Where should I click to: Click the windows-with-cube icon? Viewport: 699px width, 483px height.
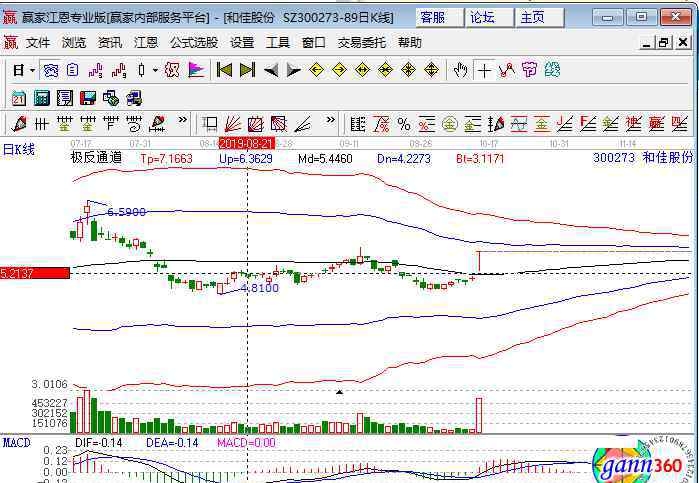pyautogui.click(x=111, y=98)
